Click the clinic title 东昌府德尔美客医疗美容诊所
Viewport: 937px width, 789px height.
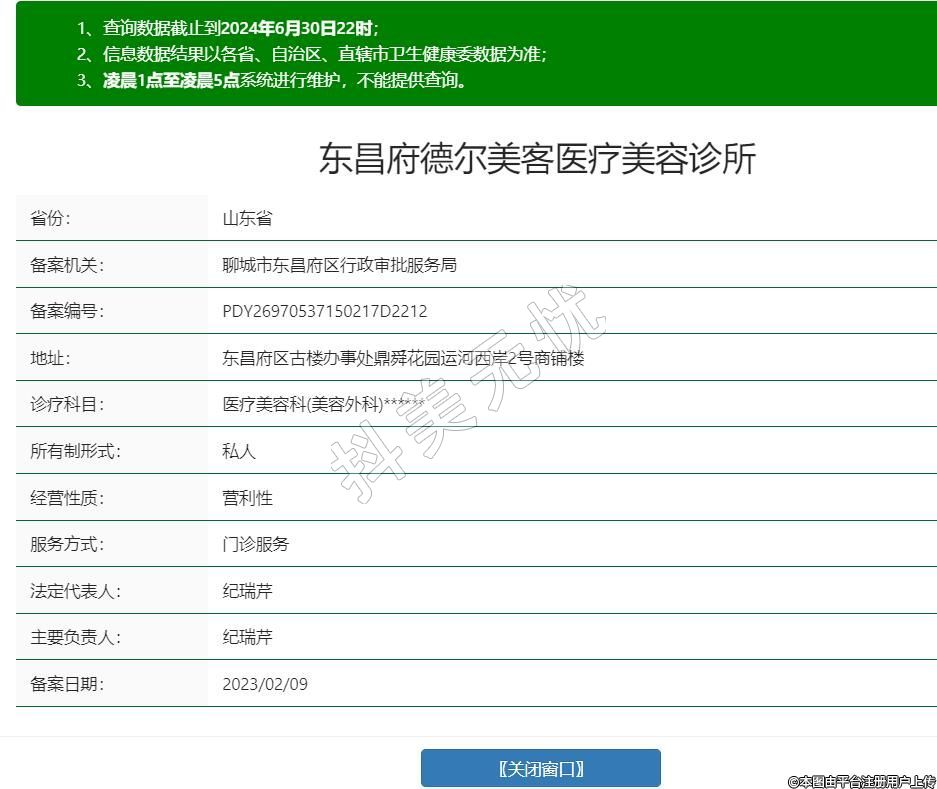point(537,160)
